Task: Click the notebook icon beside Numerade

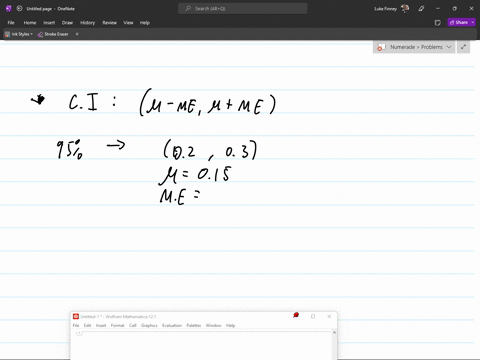Action: point(381,47)
